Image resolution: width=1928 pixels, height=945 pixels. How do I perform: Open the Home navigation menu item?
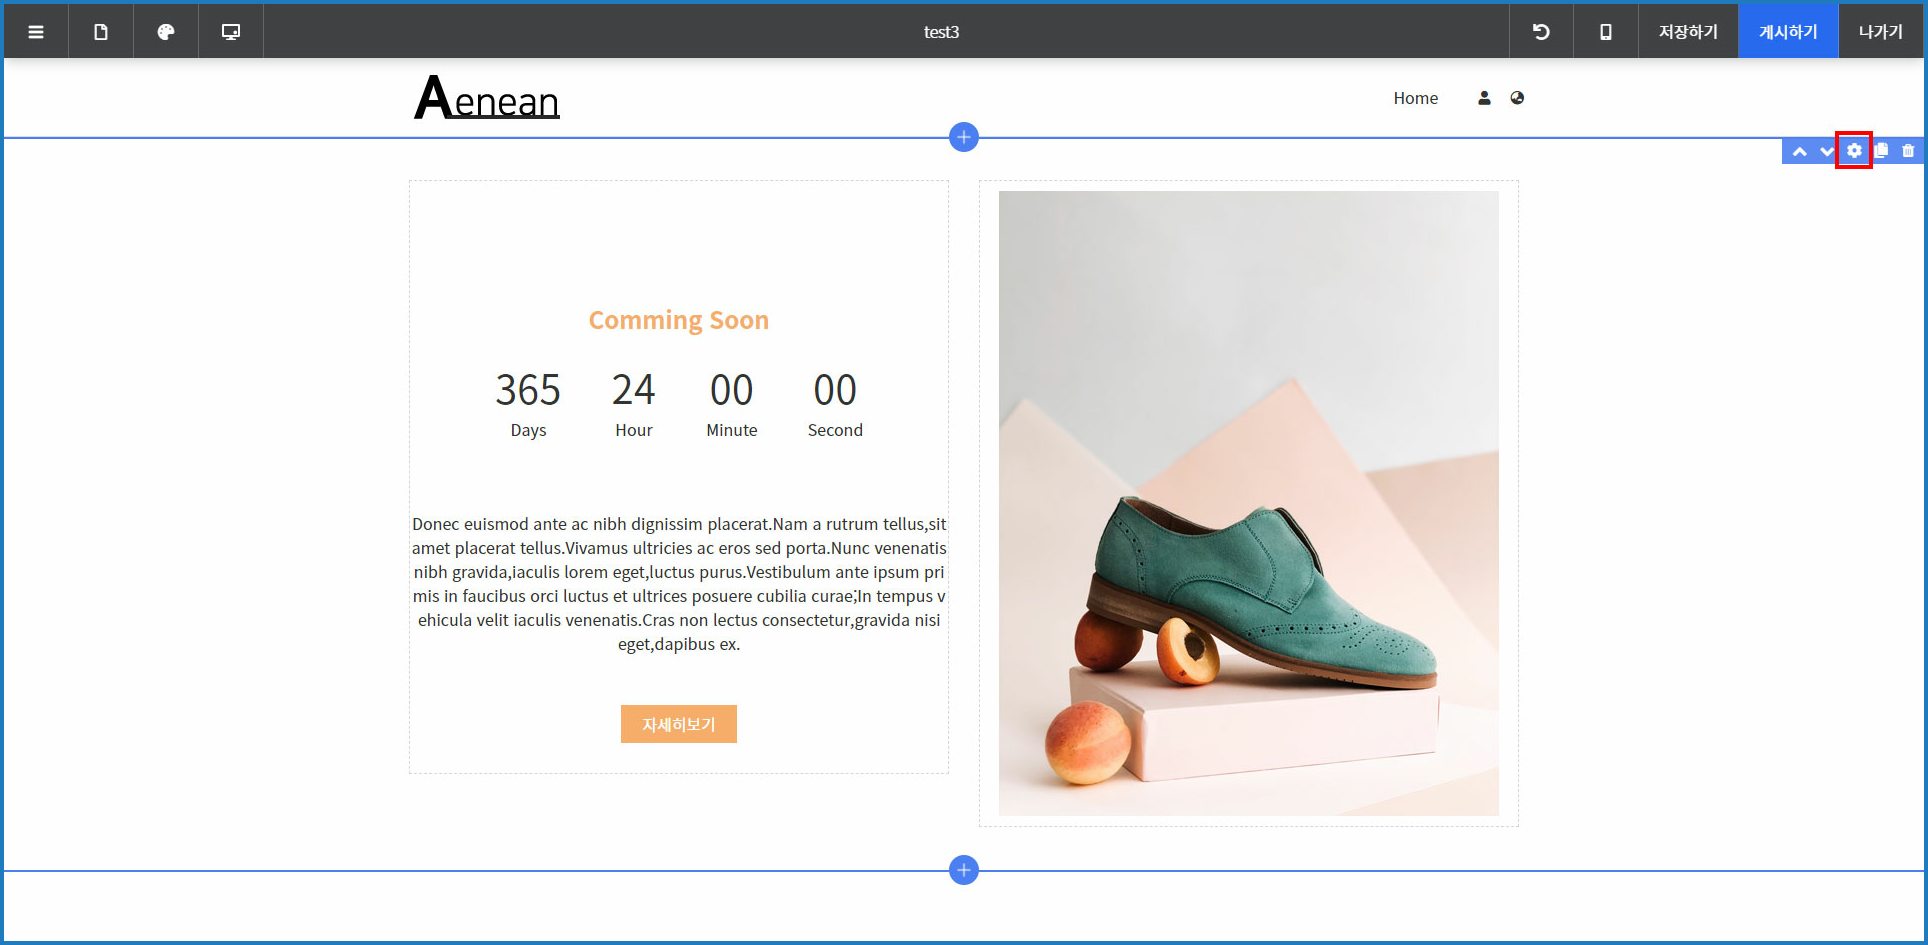pos(1415,98)
